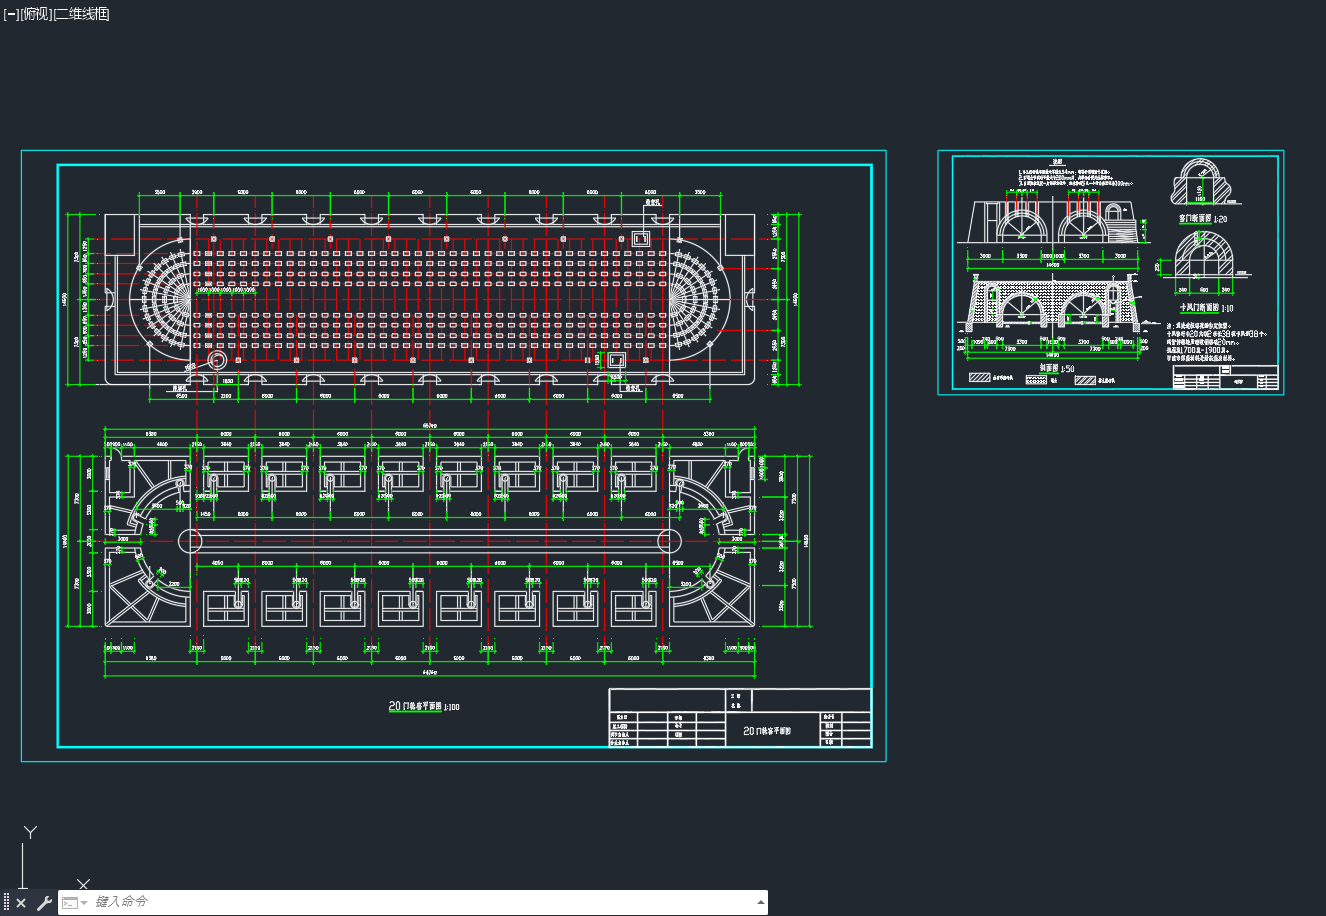Select title block text 20门轮窑平面图
This screenshot has width=1326, height=916.
tap(767, 731)
